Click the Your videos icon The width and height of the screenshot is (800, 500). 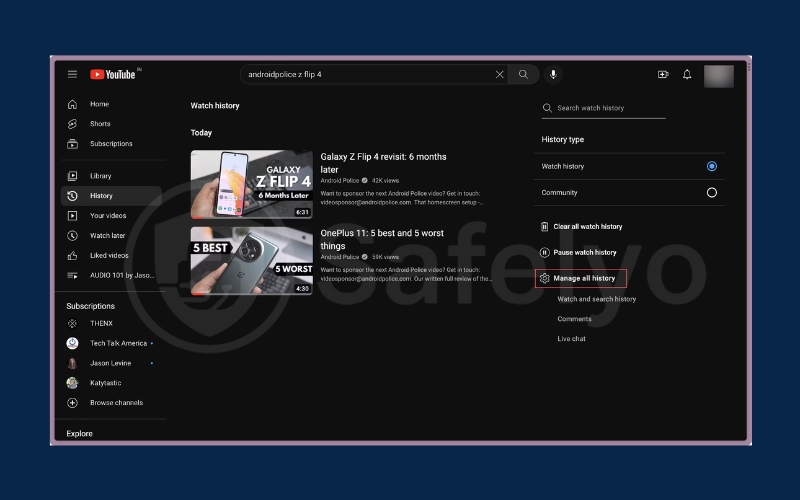pos(72,216)
